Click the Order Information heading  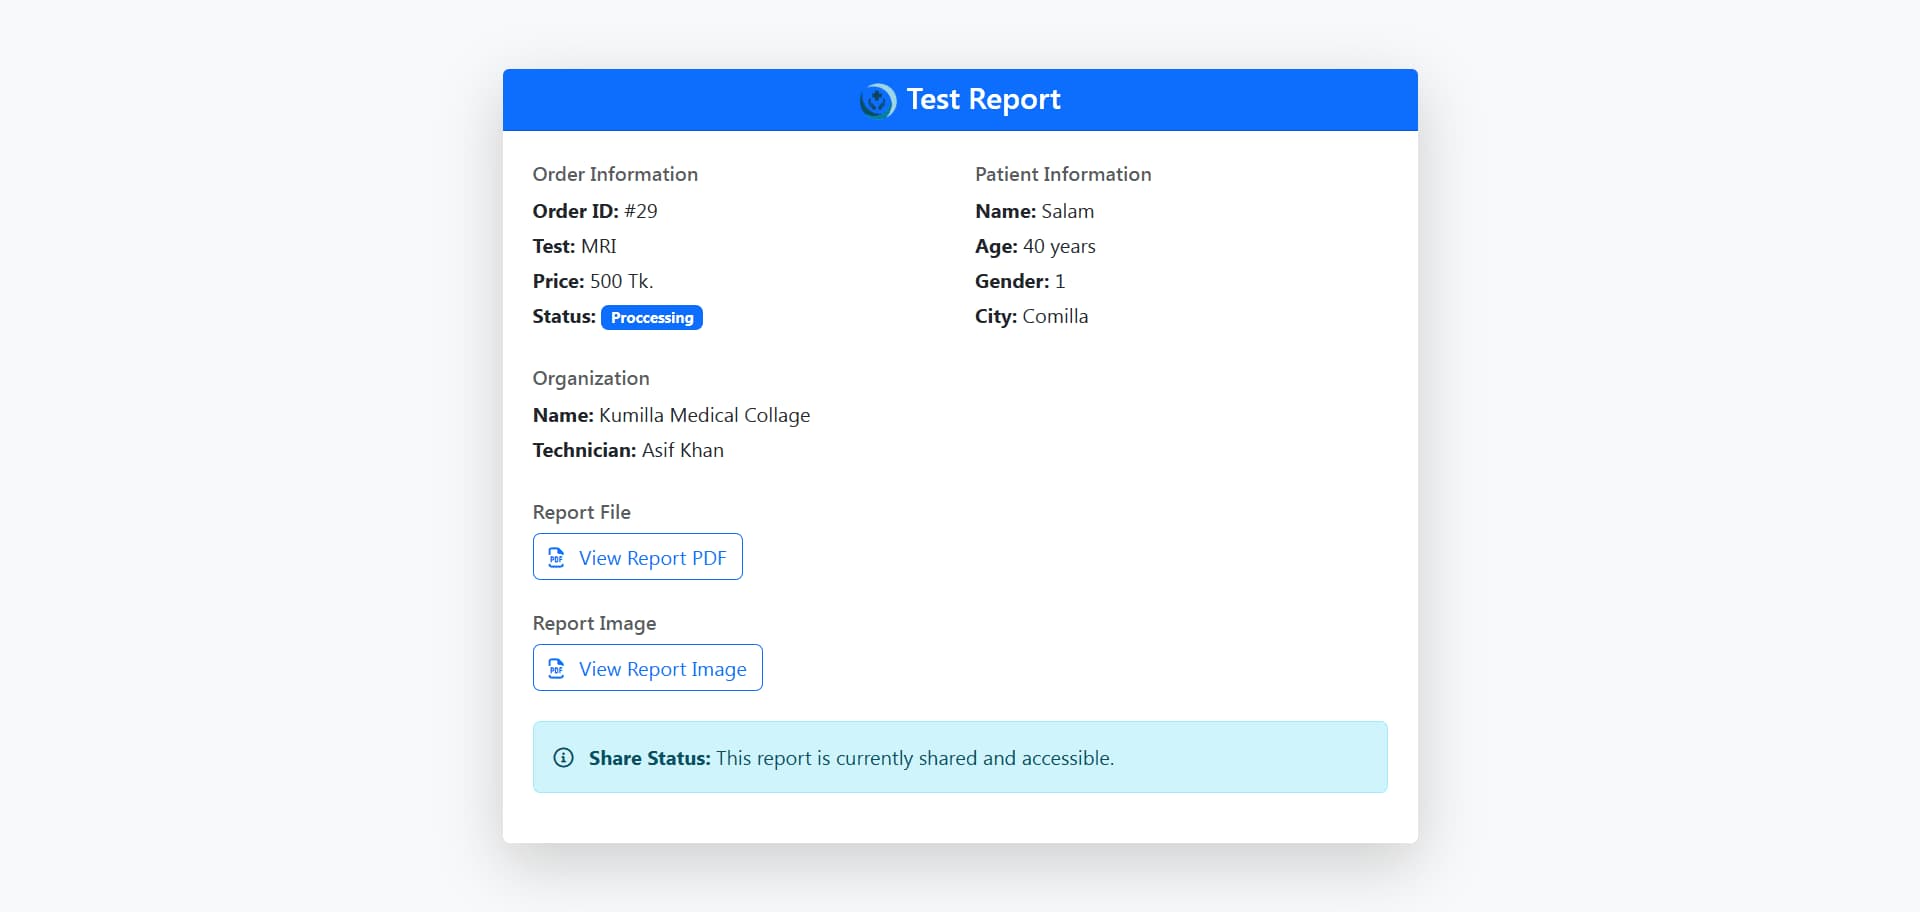click(615, 174)
